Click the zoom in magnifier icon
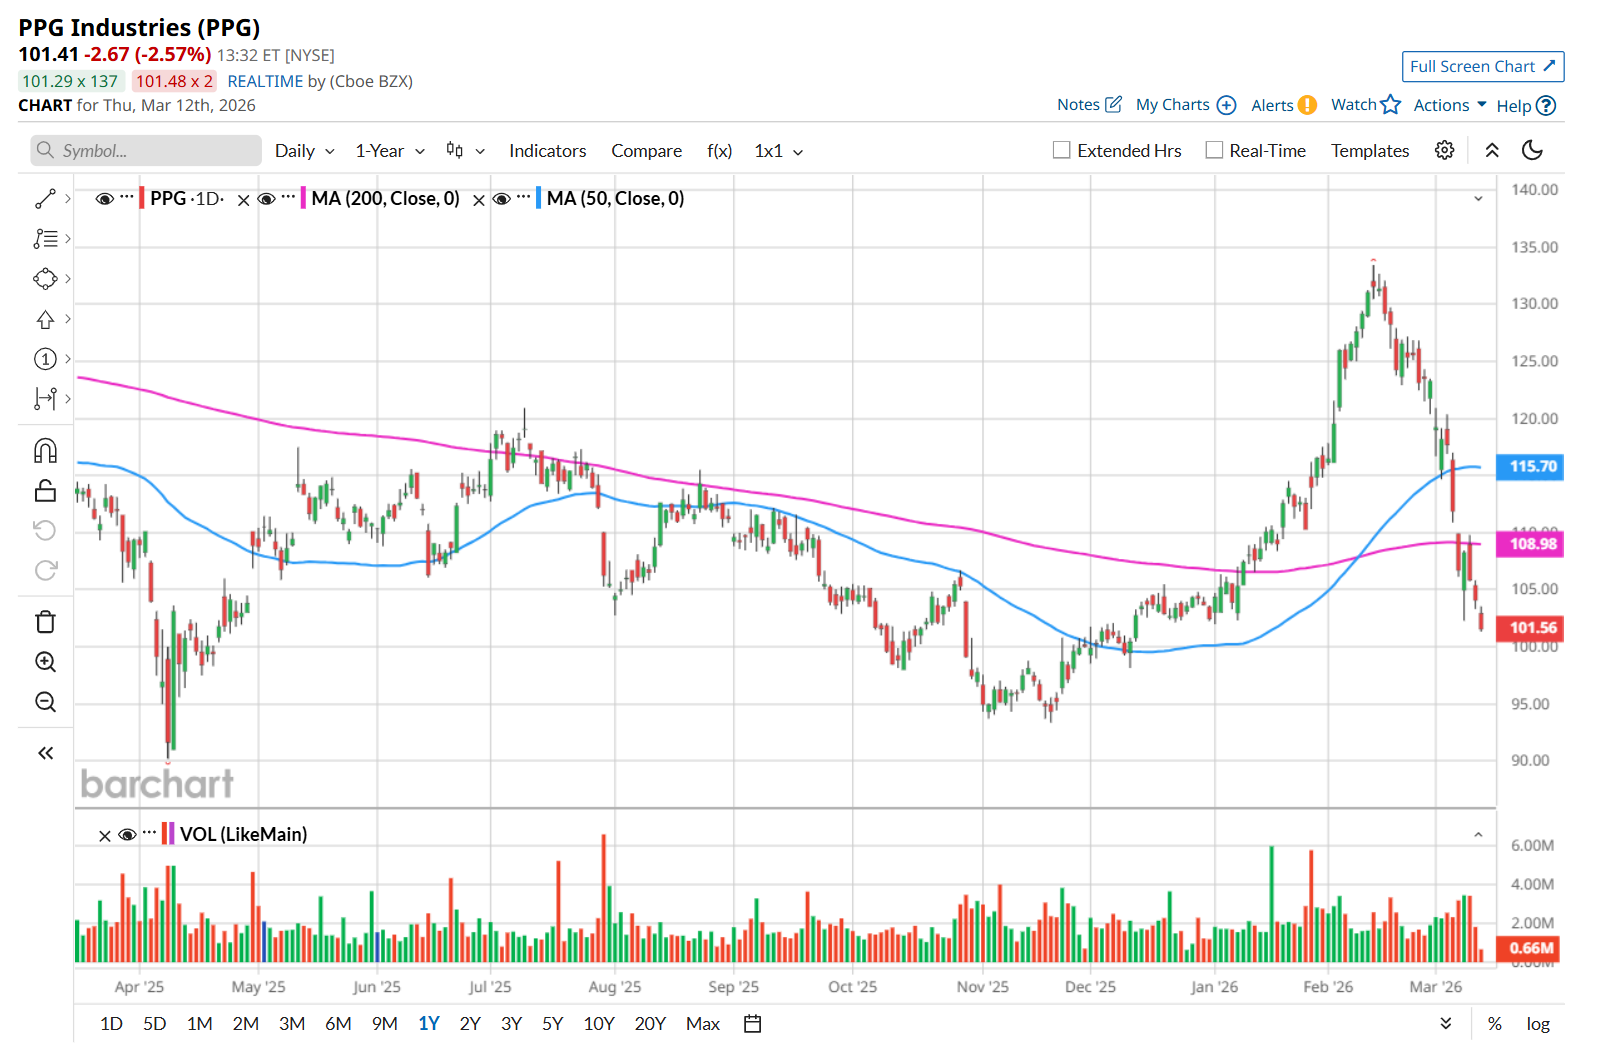The image size is (1604, 1059). coord(45,662)
